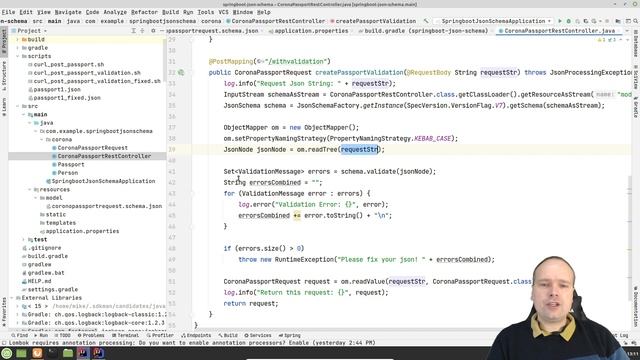Switch to first IntelliJ window in taskbar
The image size is (640, 360).
[83, 353]
